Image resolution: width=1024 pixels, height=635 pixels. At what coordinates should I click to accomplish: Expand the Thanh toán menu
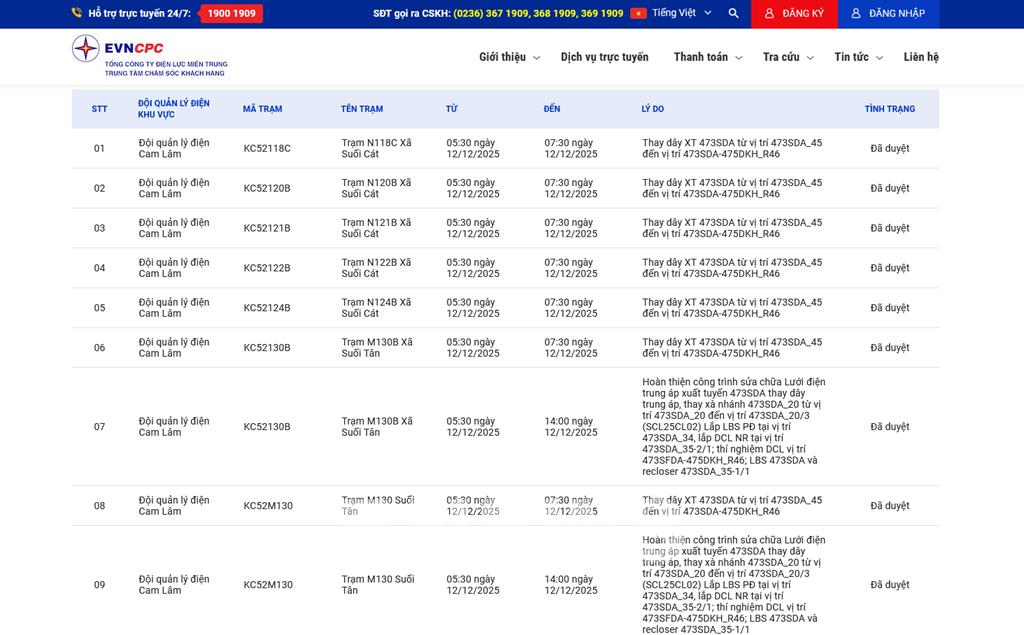coord(707,57)
